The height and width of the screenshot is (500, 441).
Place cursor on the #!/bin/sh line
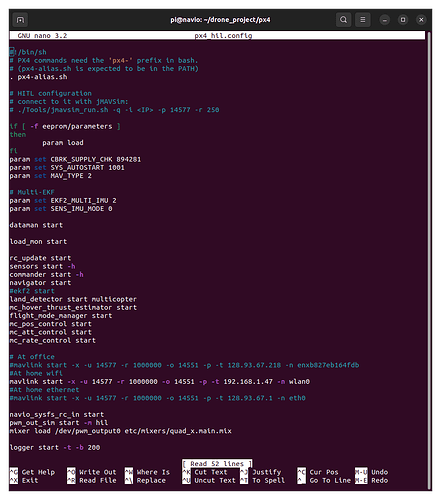coord(28,52)
